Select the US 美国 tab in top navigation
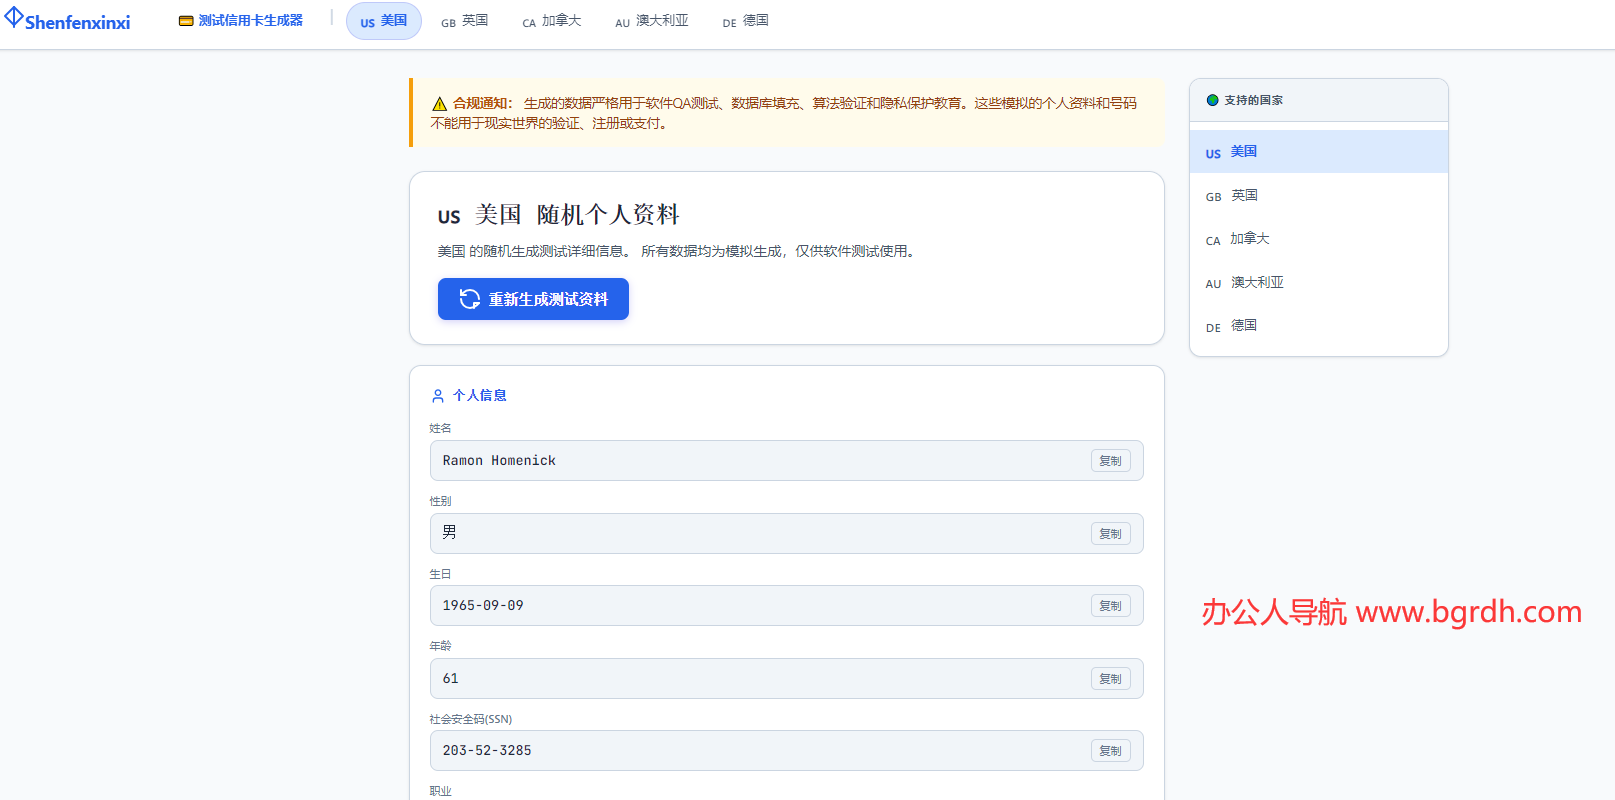The image size is (1615, 800). (x=384, y=21)
